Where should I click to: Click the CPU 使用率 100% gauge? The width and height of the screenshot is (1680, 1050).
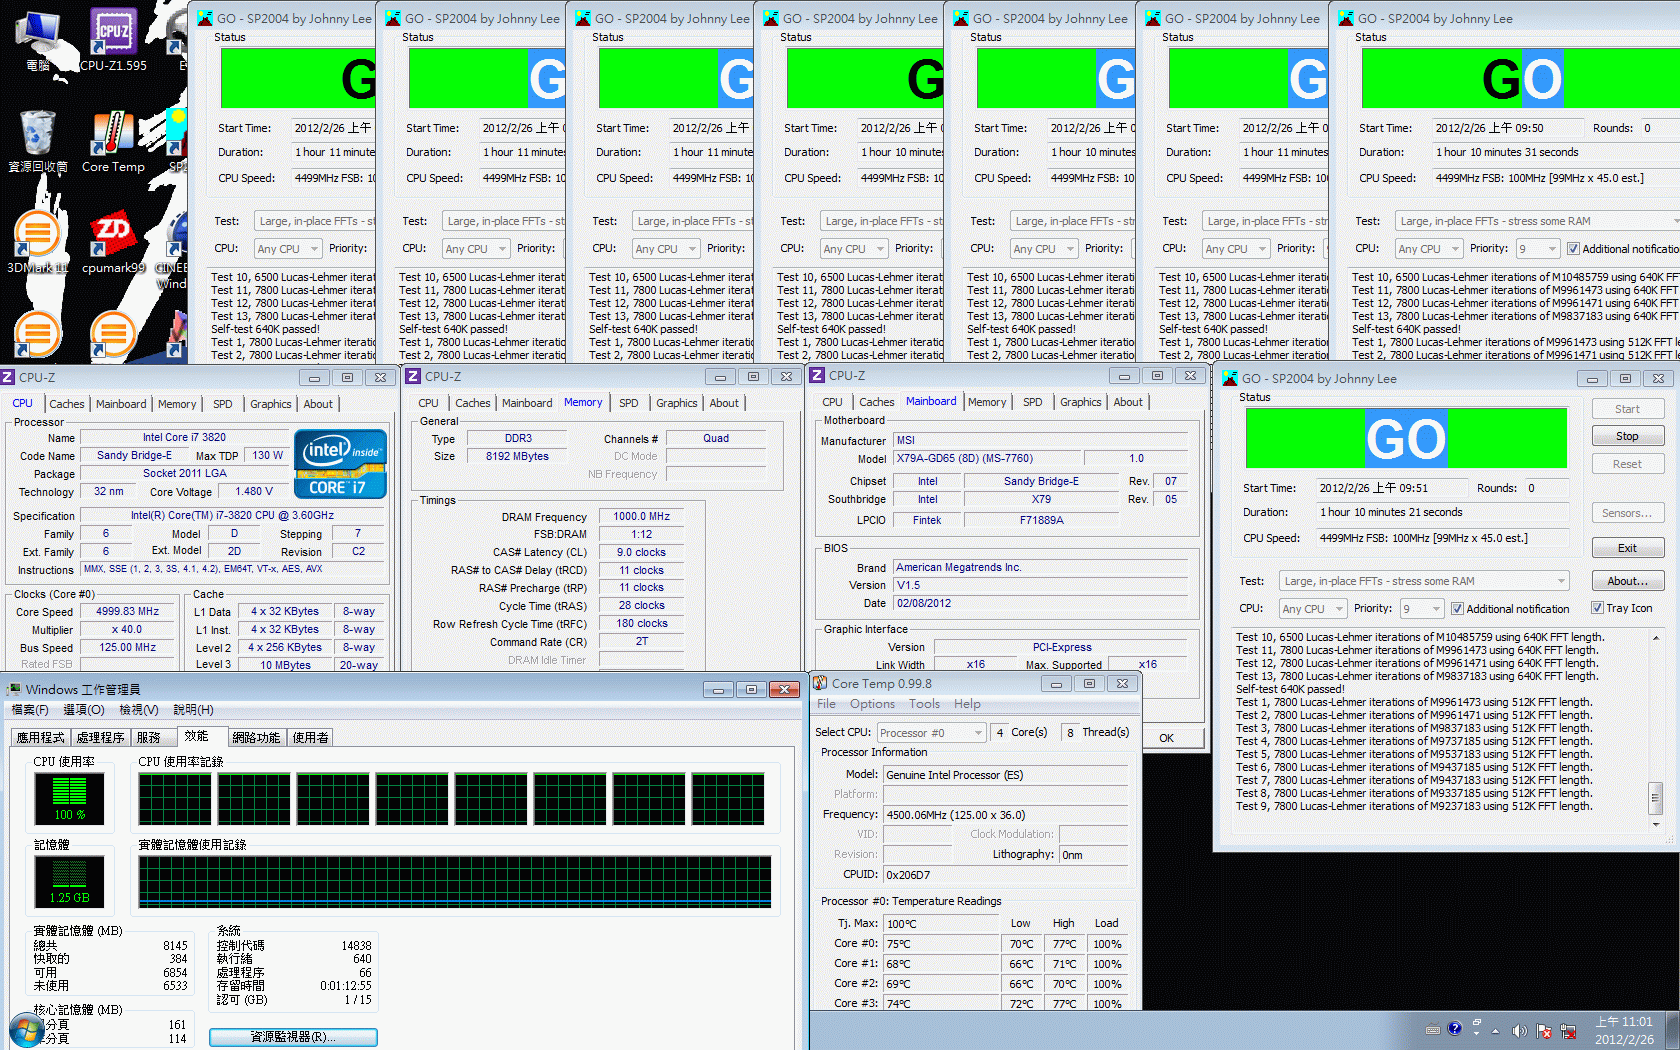pyautogui.click(x=69, y=798)
